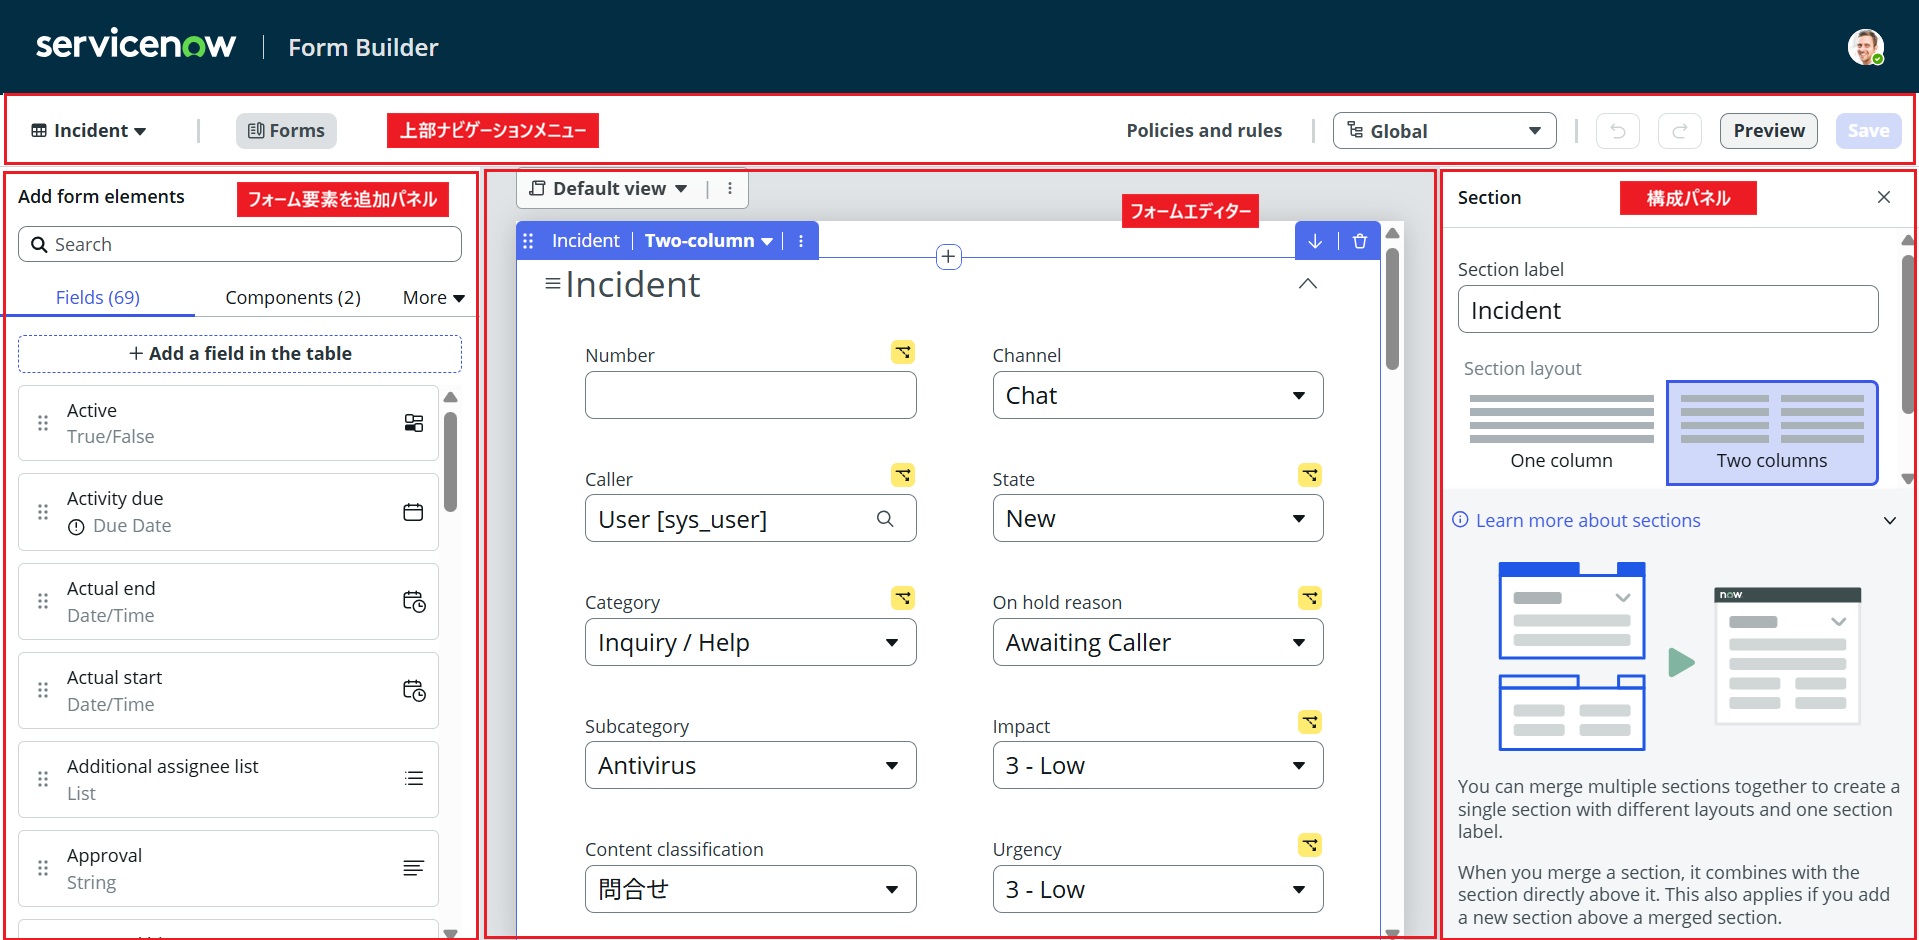
Task: Switch to the Components (2) tab
Action: [x=292, y=298]
